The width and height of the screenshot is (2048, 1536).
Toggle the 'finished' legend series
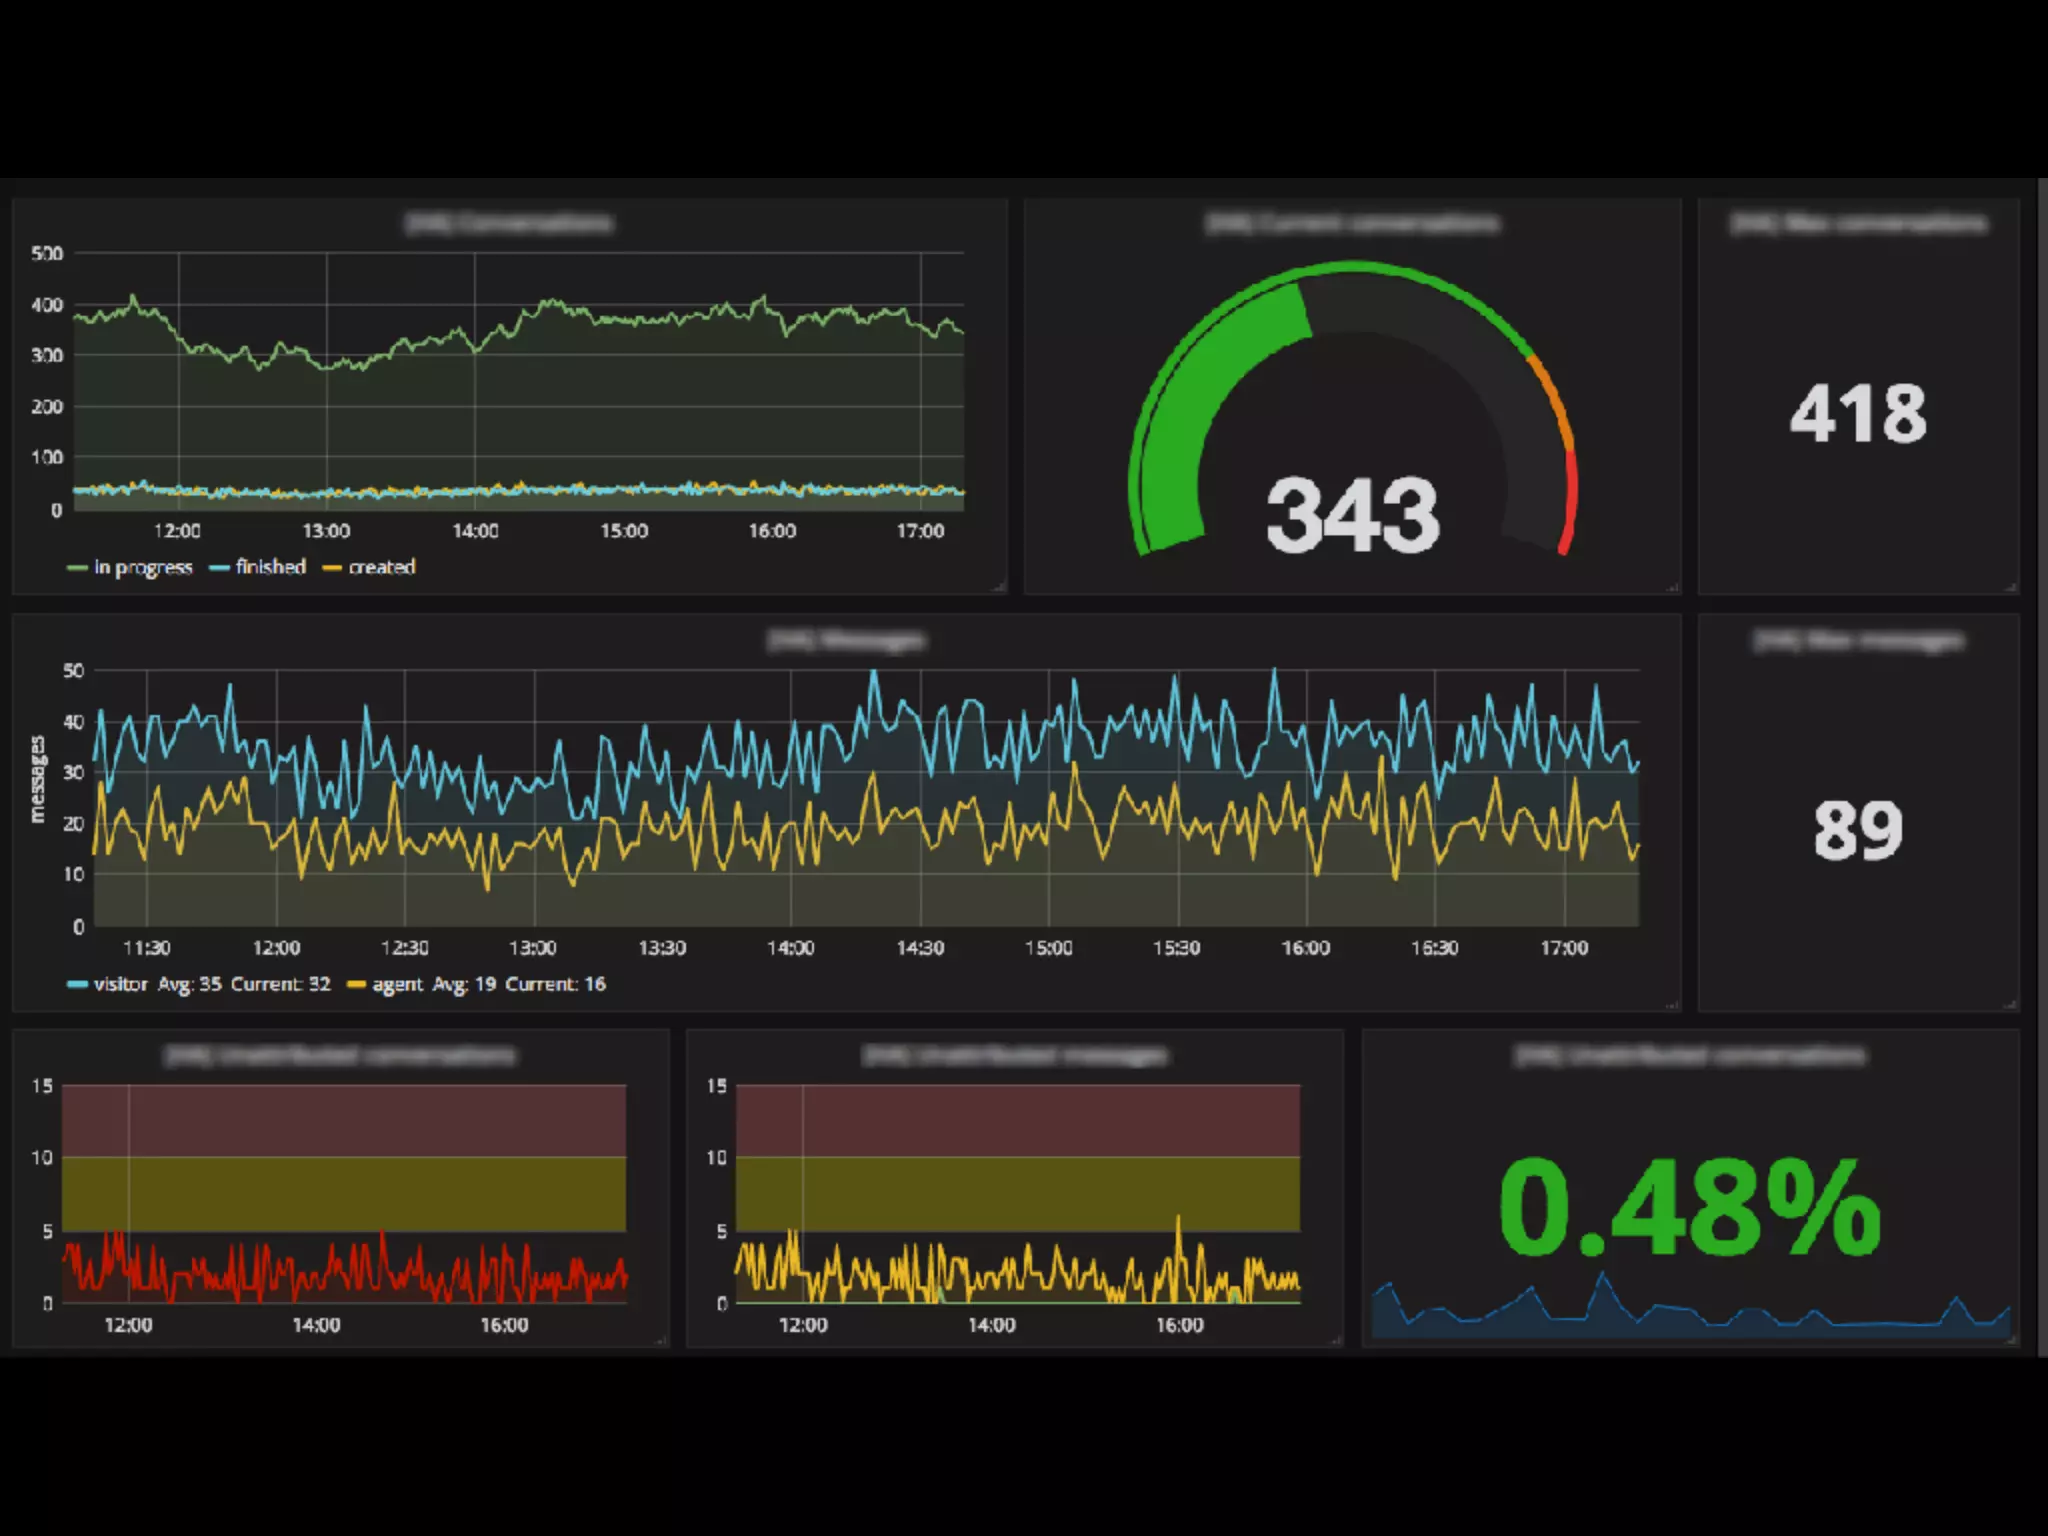(270, 567)
